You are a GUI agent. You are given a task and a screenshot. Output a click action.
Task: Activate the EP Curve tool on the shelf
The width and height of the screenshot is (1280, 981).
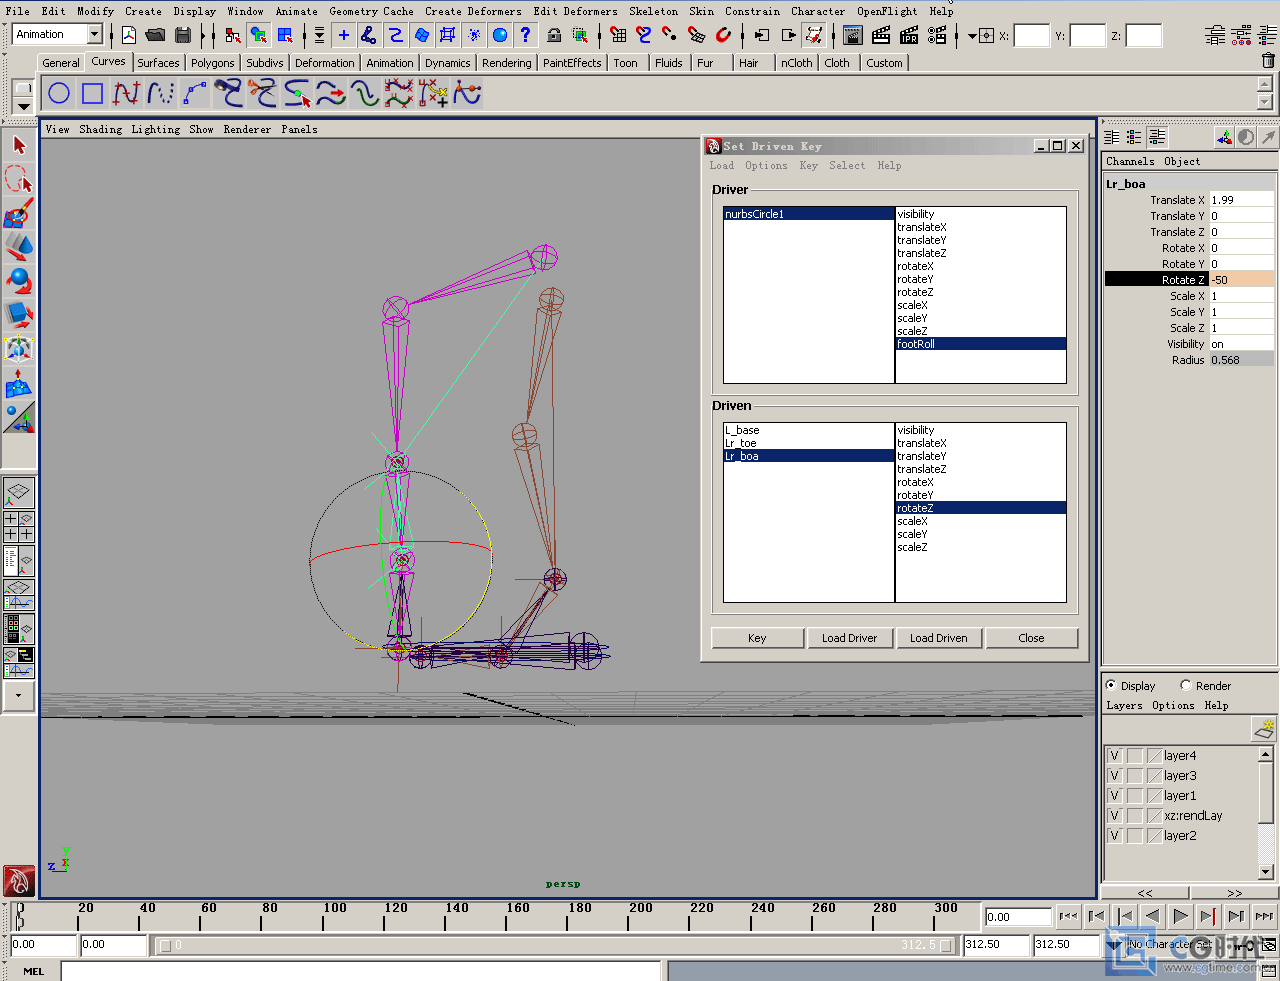160,94
